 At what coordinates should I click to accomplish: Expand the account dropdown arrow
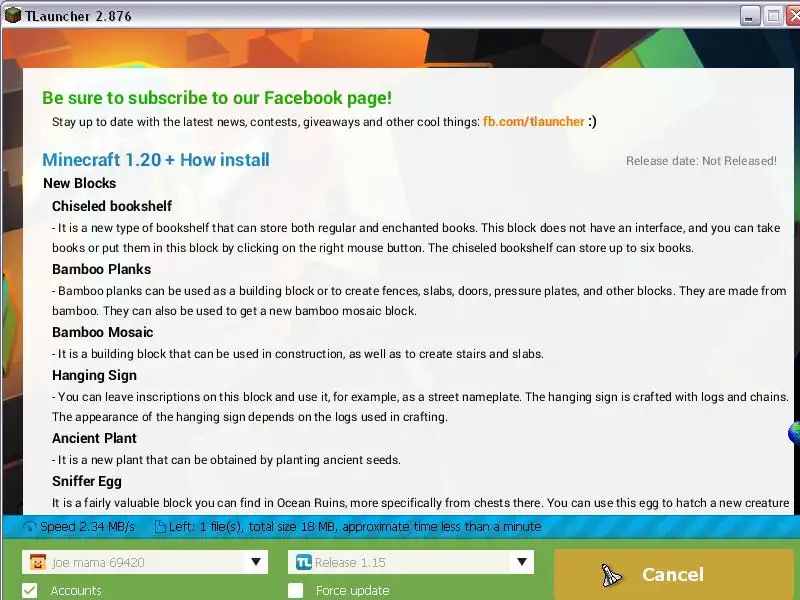[256, 562]
